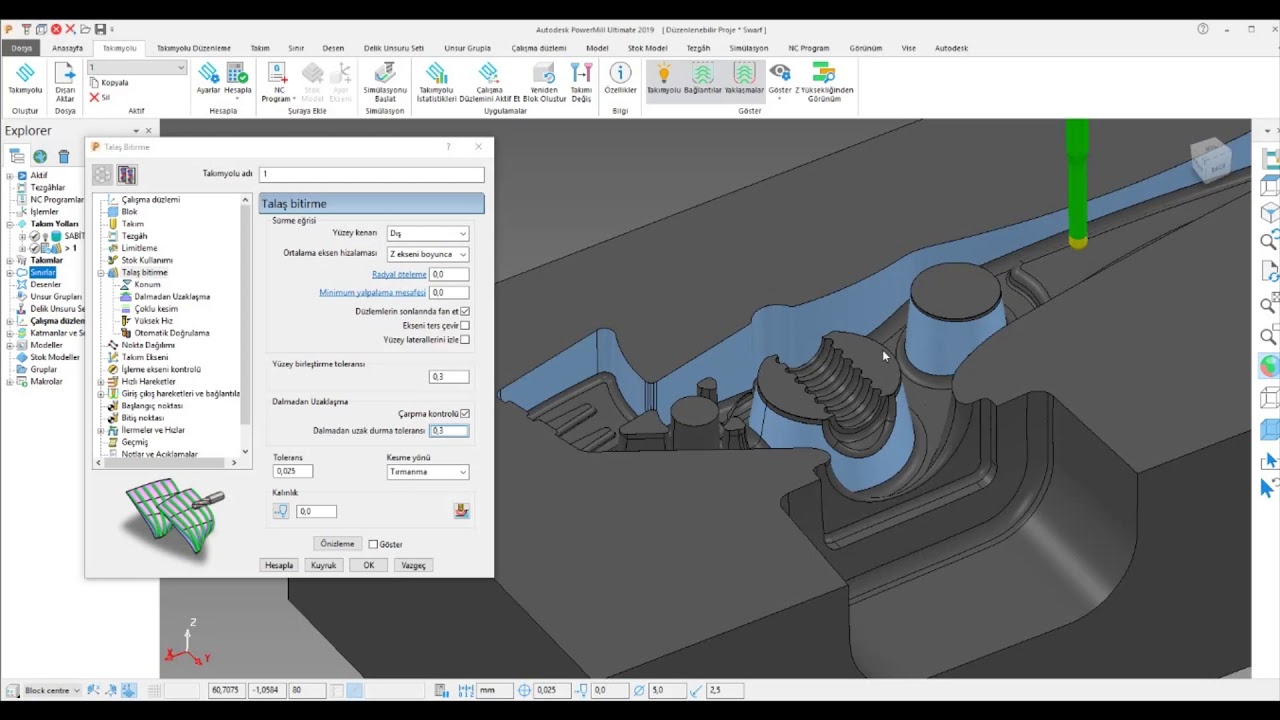1280x720 pixels.
Task: Click the shaded sphere view icon in right toolbar
Action: [x=1269, y=365]
